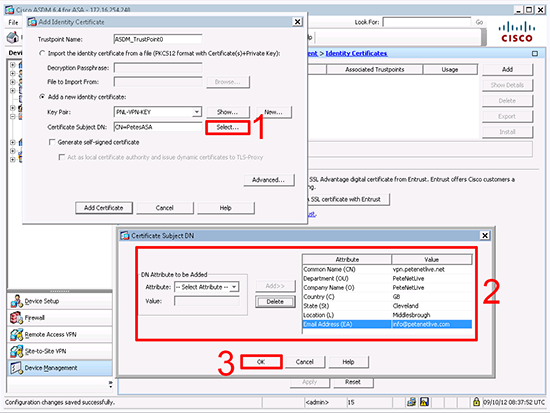Cancel the Certificate Subject DN dialog
This screenshot has height=413, width=550.
tap(304, 362)
